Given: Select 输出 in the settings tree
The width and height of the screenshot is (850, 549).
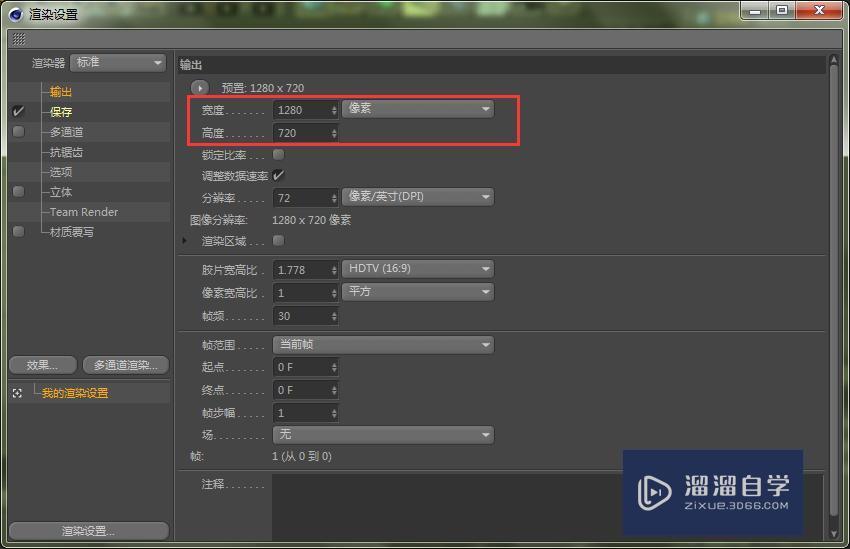Looking at the screenshot, I should (x=61, y=92).
